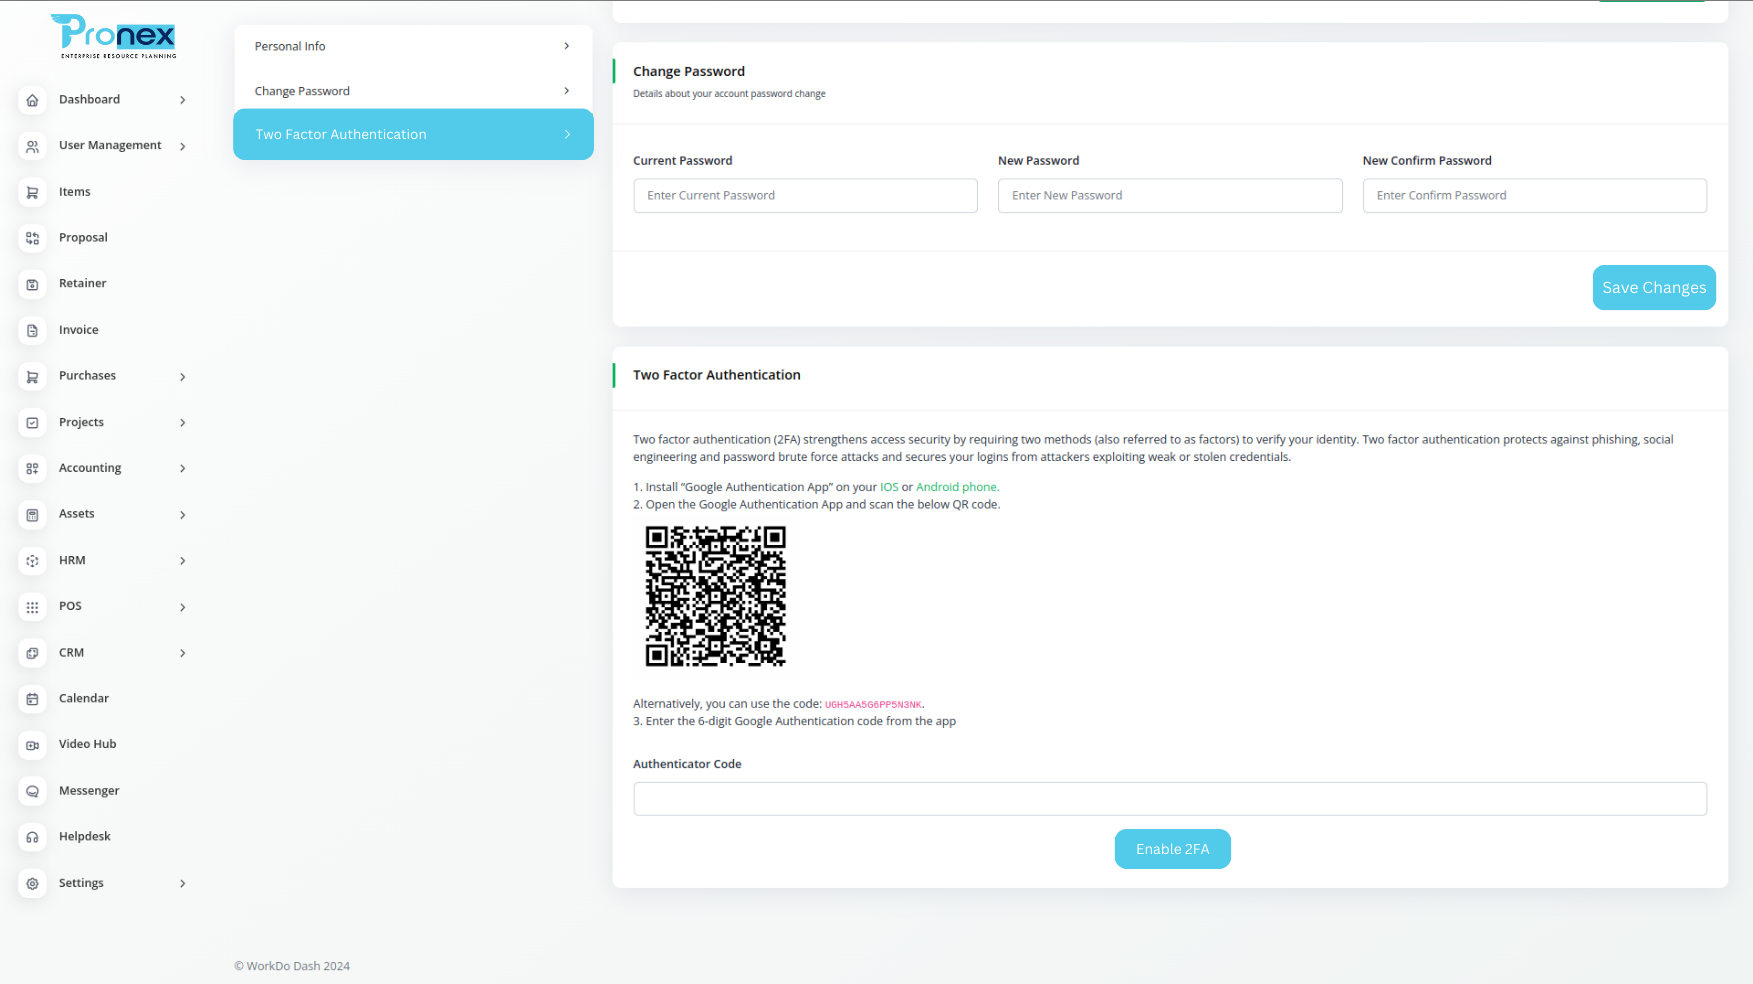The image size is (1753, 984).
Task: Click the User Management people icon
Action: 32,146
